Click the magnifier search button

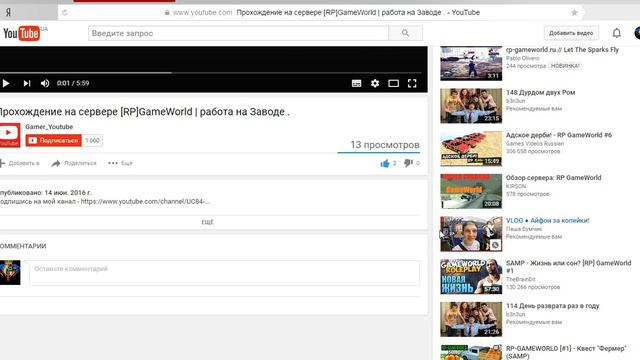(405, 33)
